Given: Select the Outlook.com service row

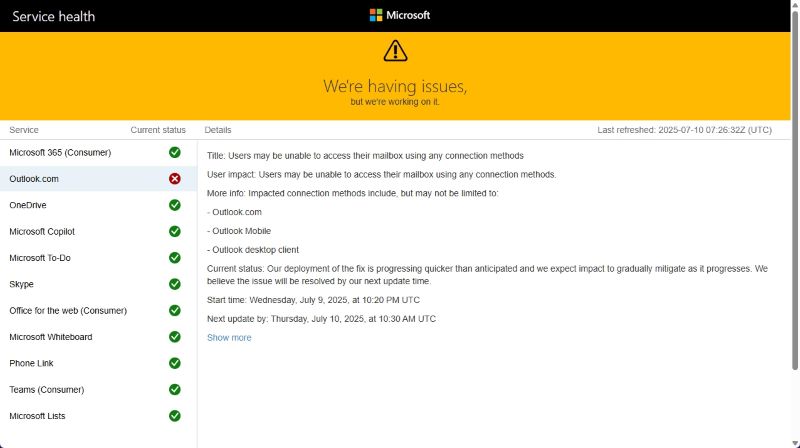Looking at the screenshot, I should (x=98, y=179).
